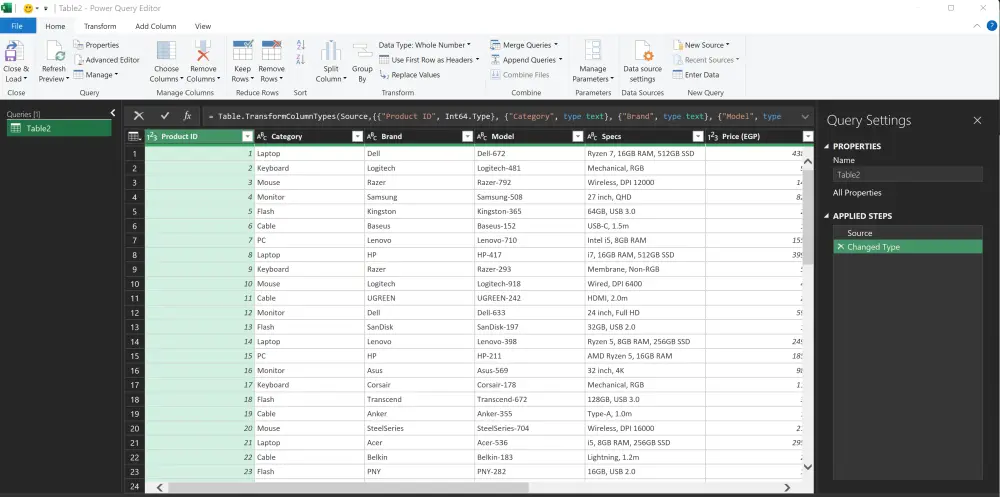Click the help question mark icon
The width and height of the screenshot is (1000, 497).
991,26
